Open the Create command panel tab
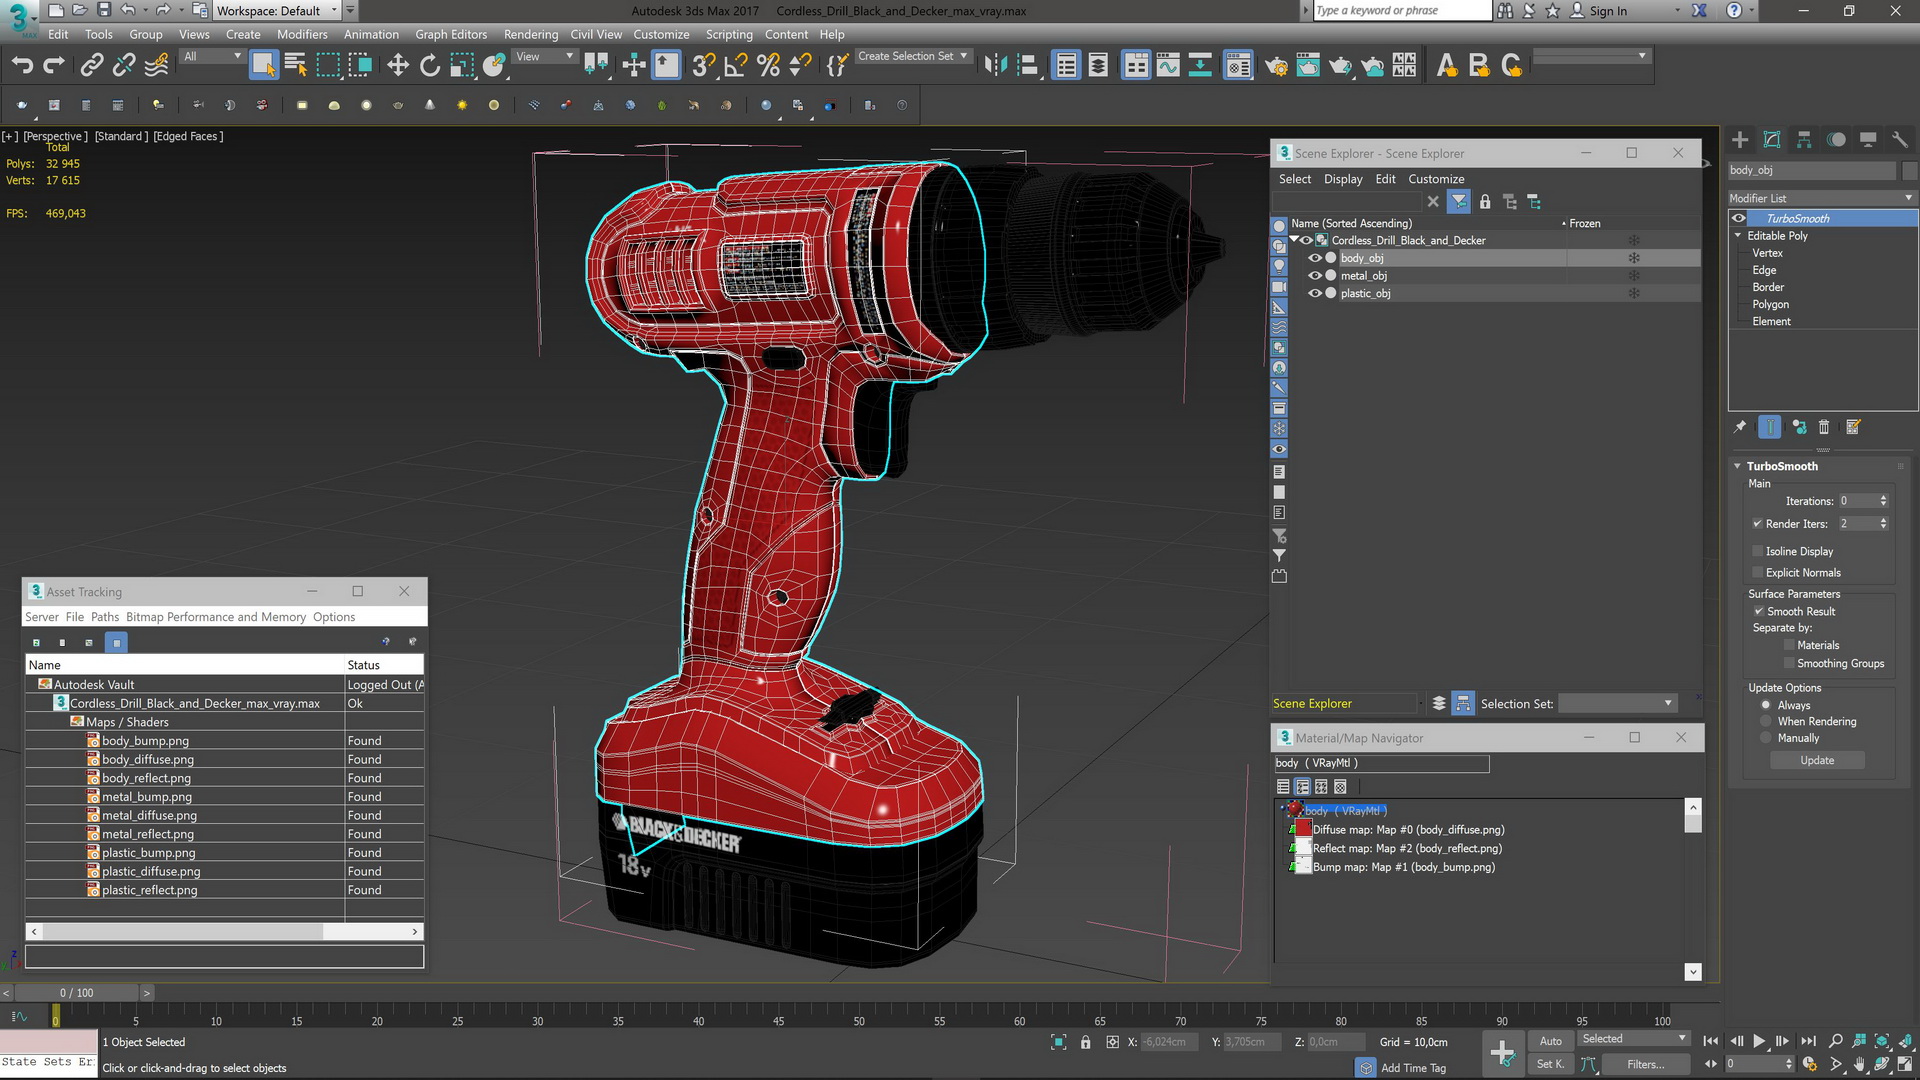Viewport: 1920px width, 1080px height. click(1740, 140)
